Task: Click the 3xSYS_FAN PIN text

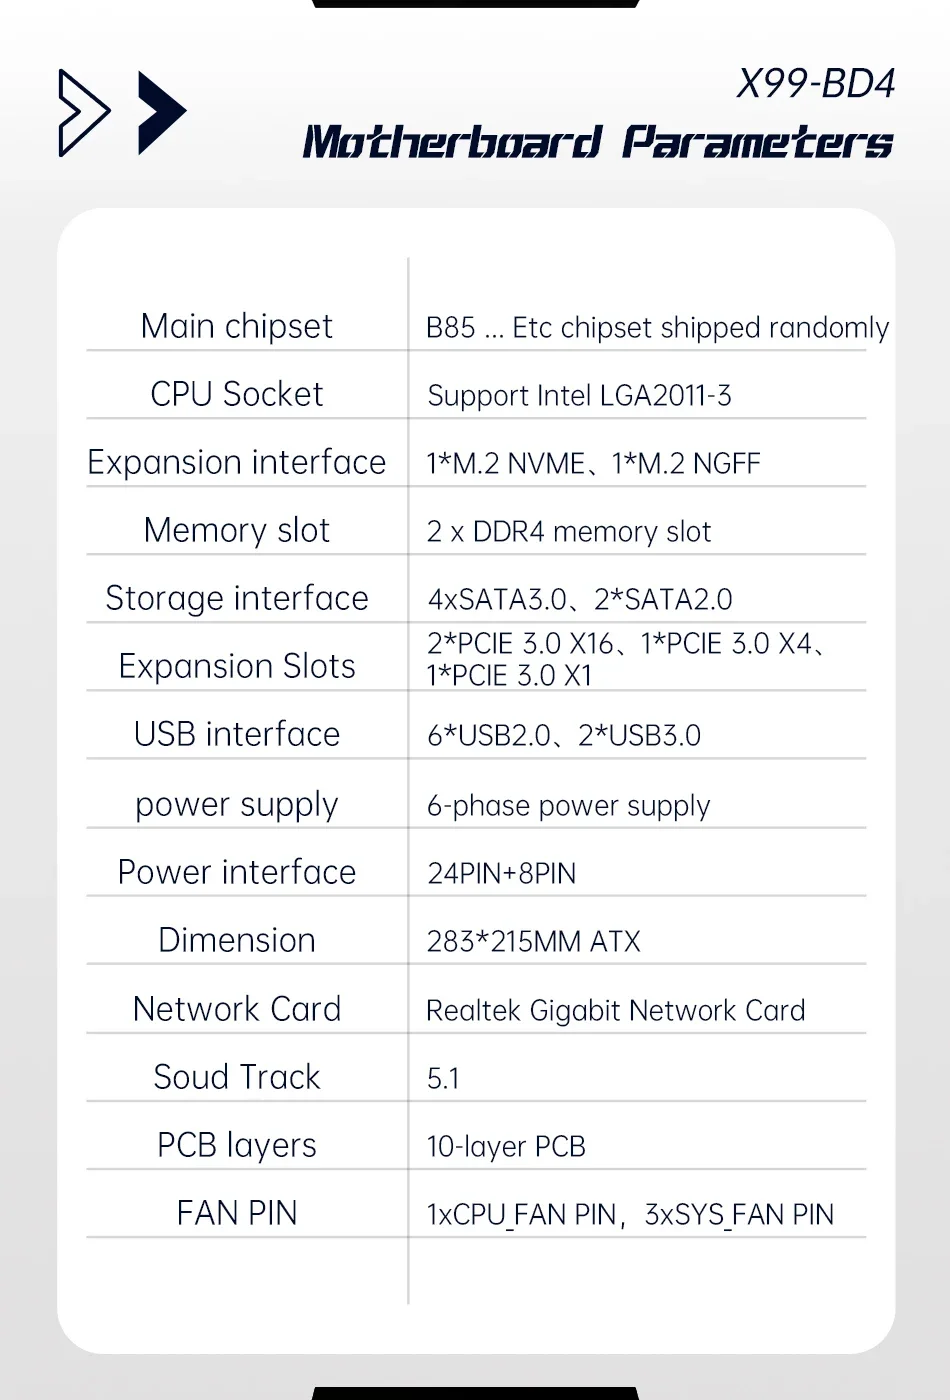Action: 739,1215
